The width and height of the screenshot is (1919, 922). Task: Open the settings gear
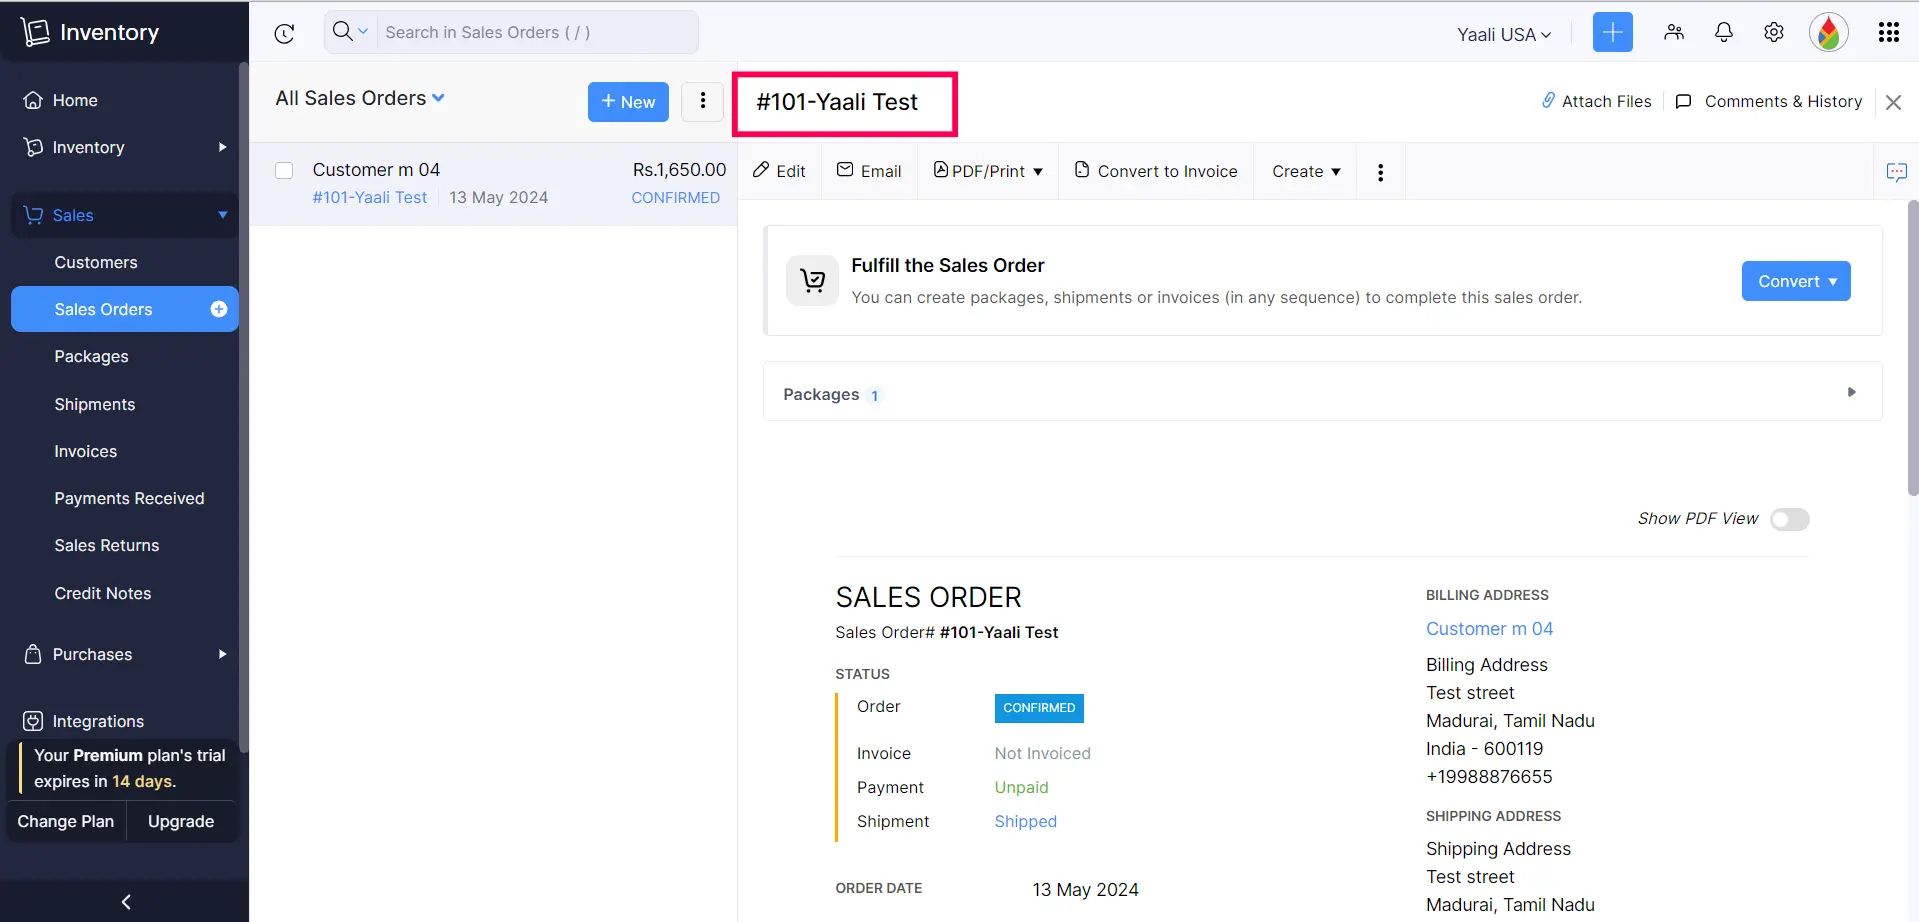click(x=1773, y=32)
